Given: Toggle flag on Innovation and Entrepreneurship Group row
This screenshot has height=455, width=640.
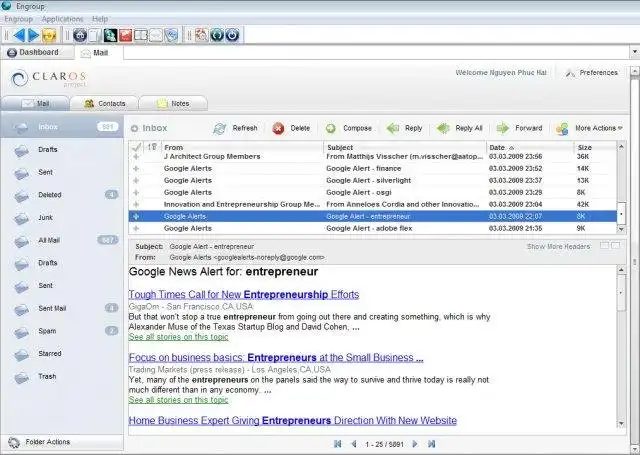Looking at the screenshot, I should (x=136, y=204).
